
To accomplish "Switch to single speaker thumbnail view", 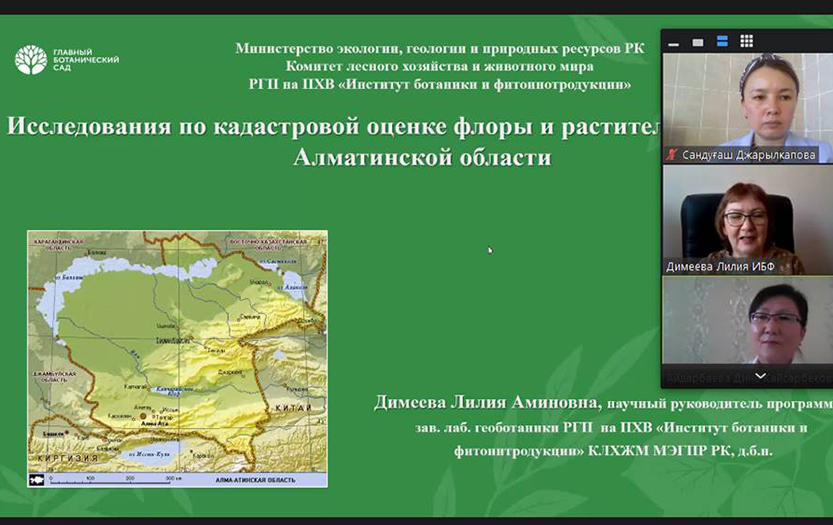I will (698, 42).
